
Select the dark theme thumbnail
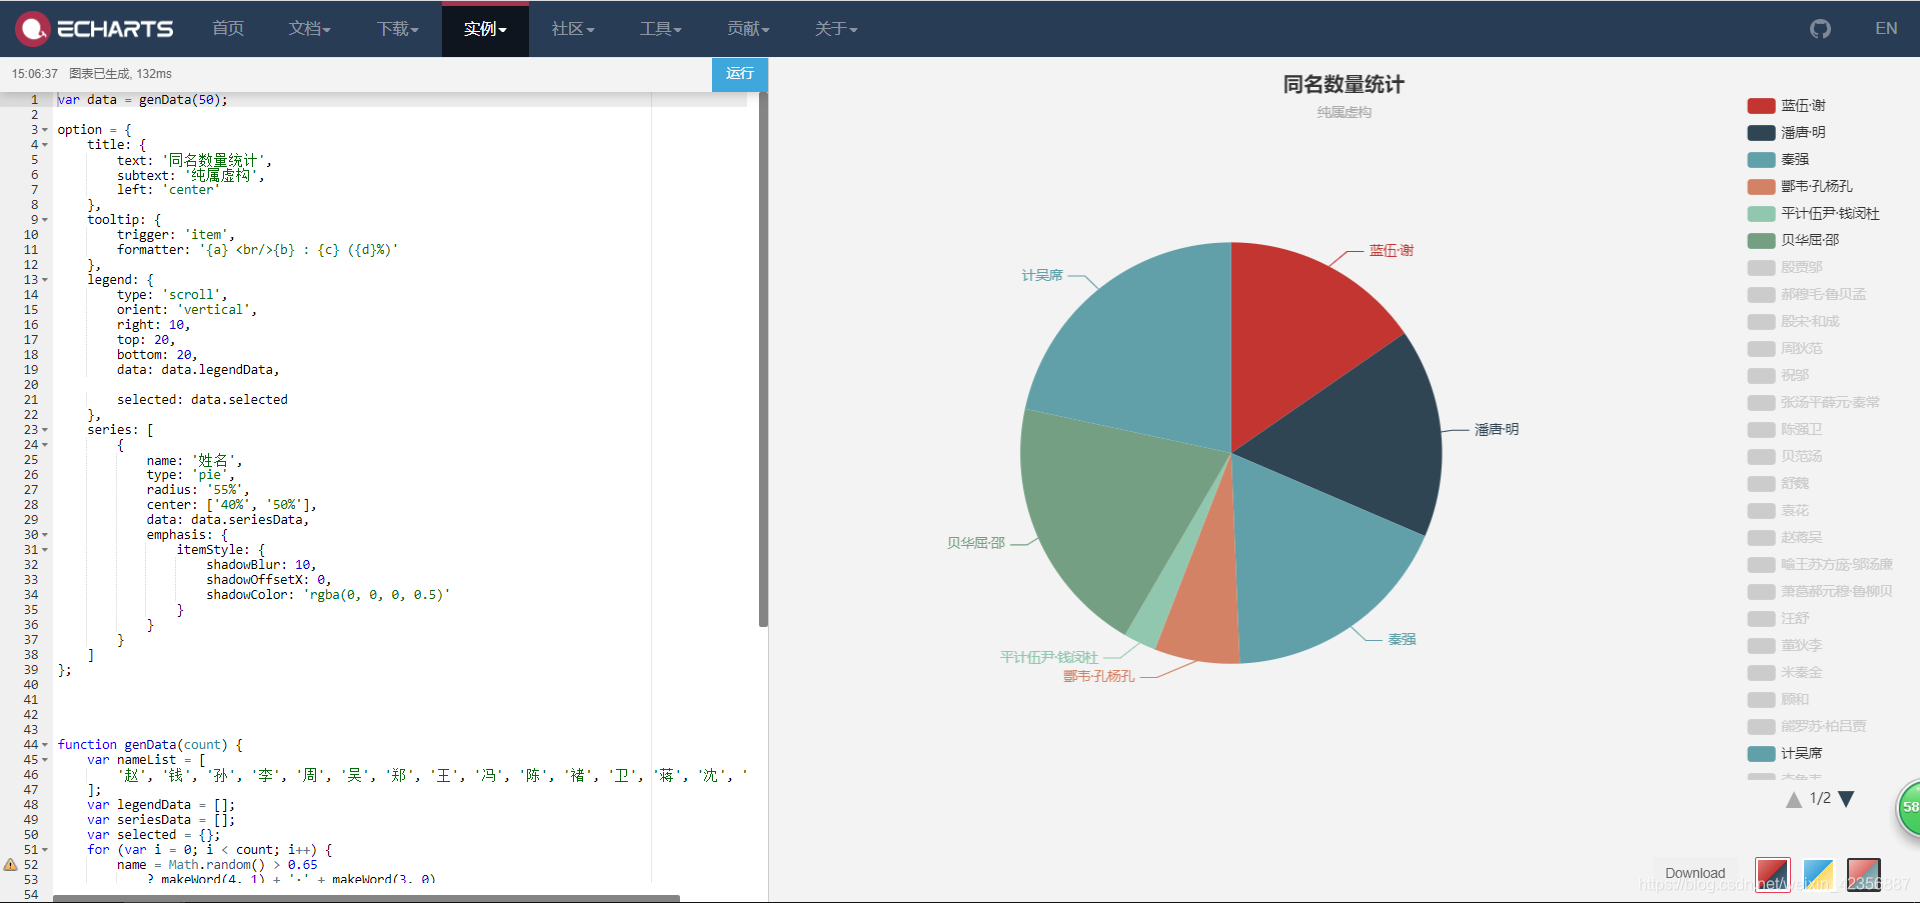click(1863, 874)
